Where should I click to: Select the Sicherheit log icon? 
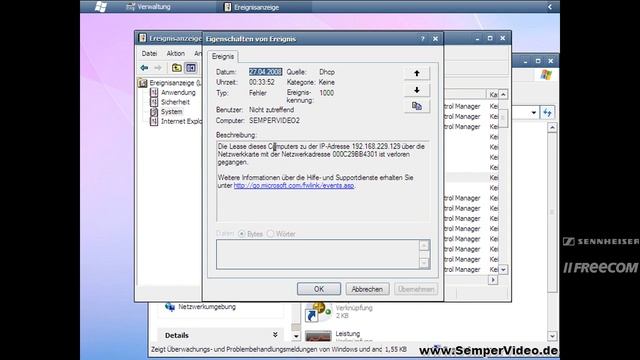(x=154, y=102)
